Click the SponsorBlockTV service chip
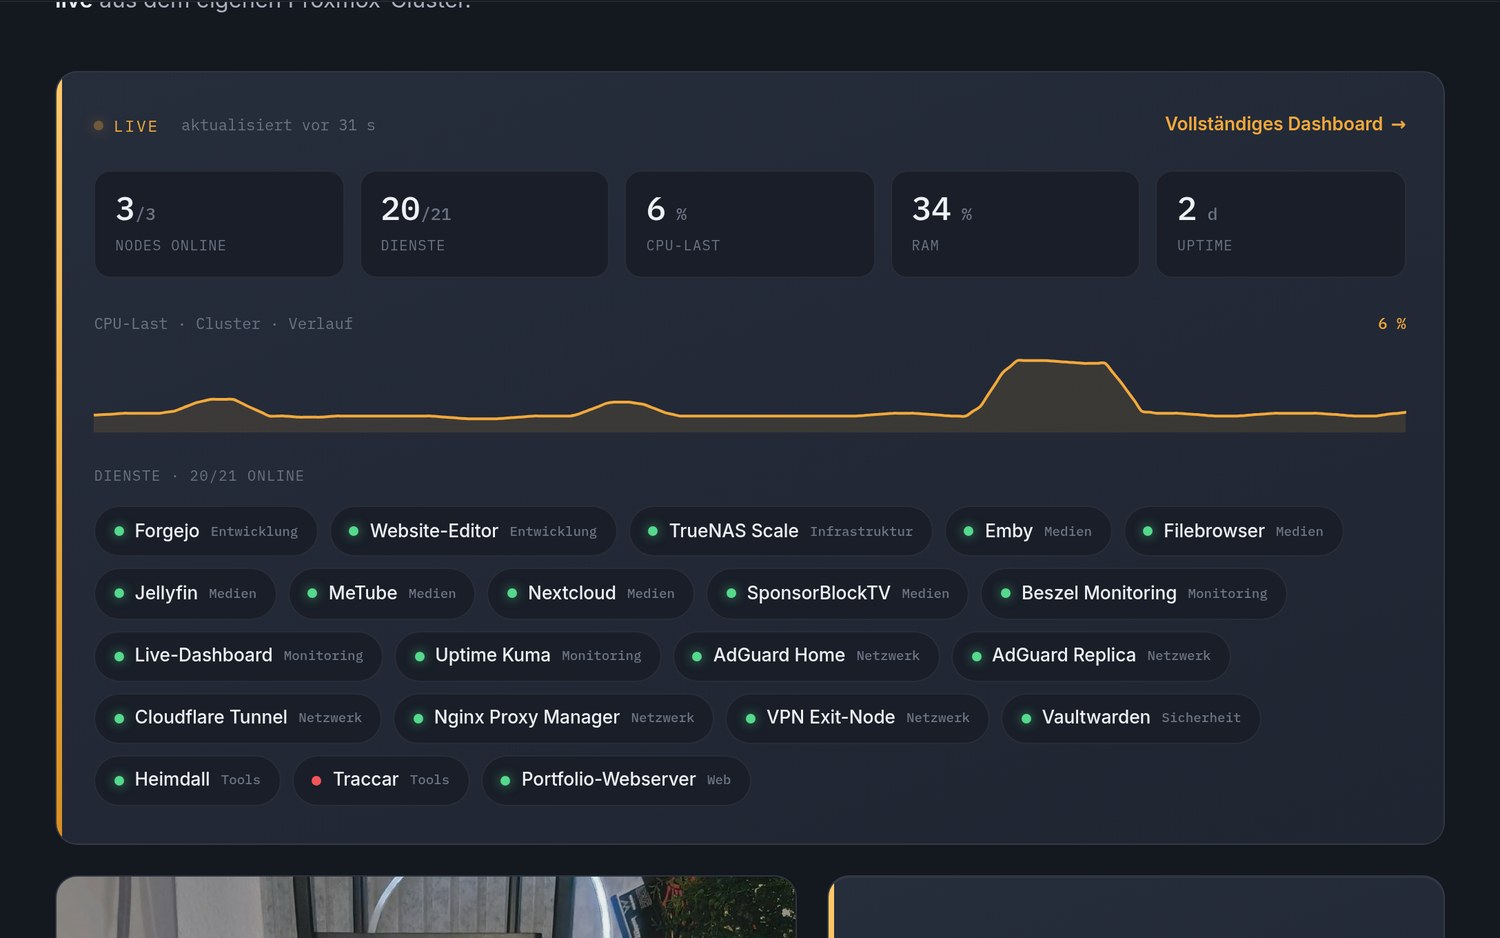 coord(838,593)
